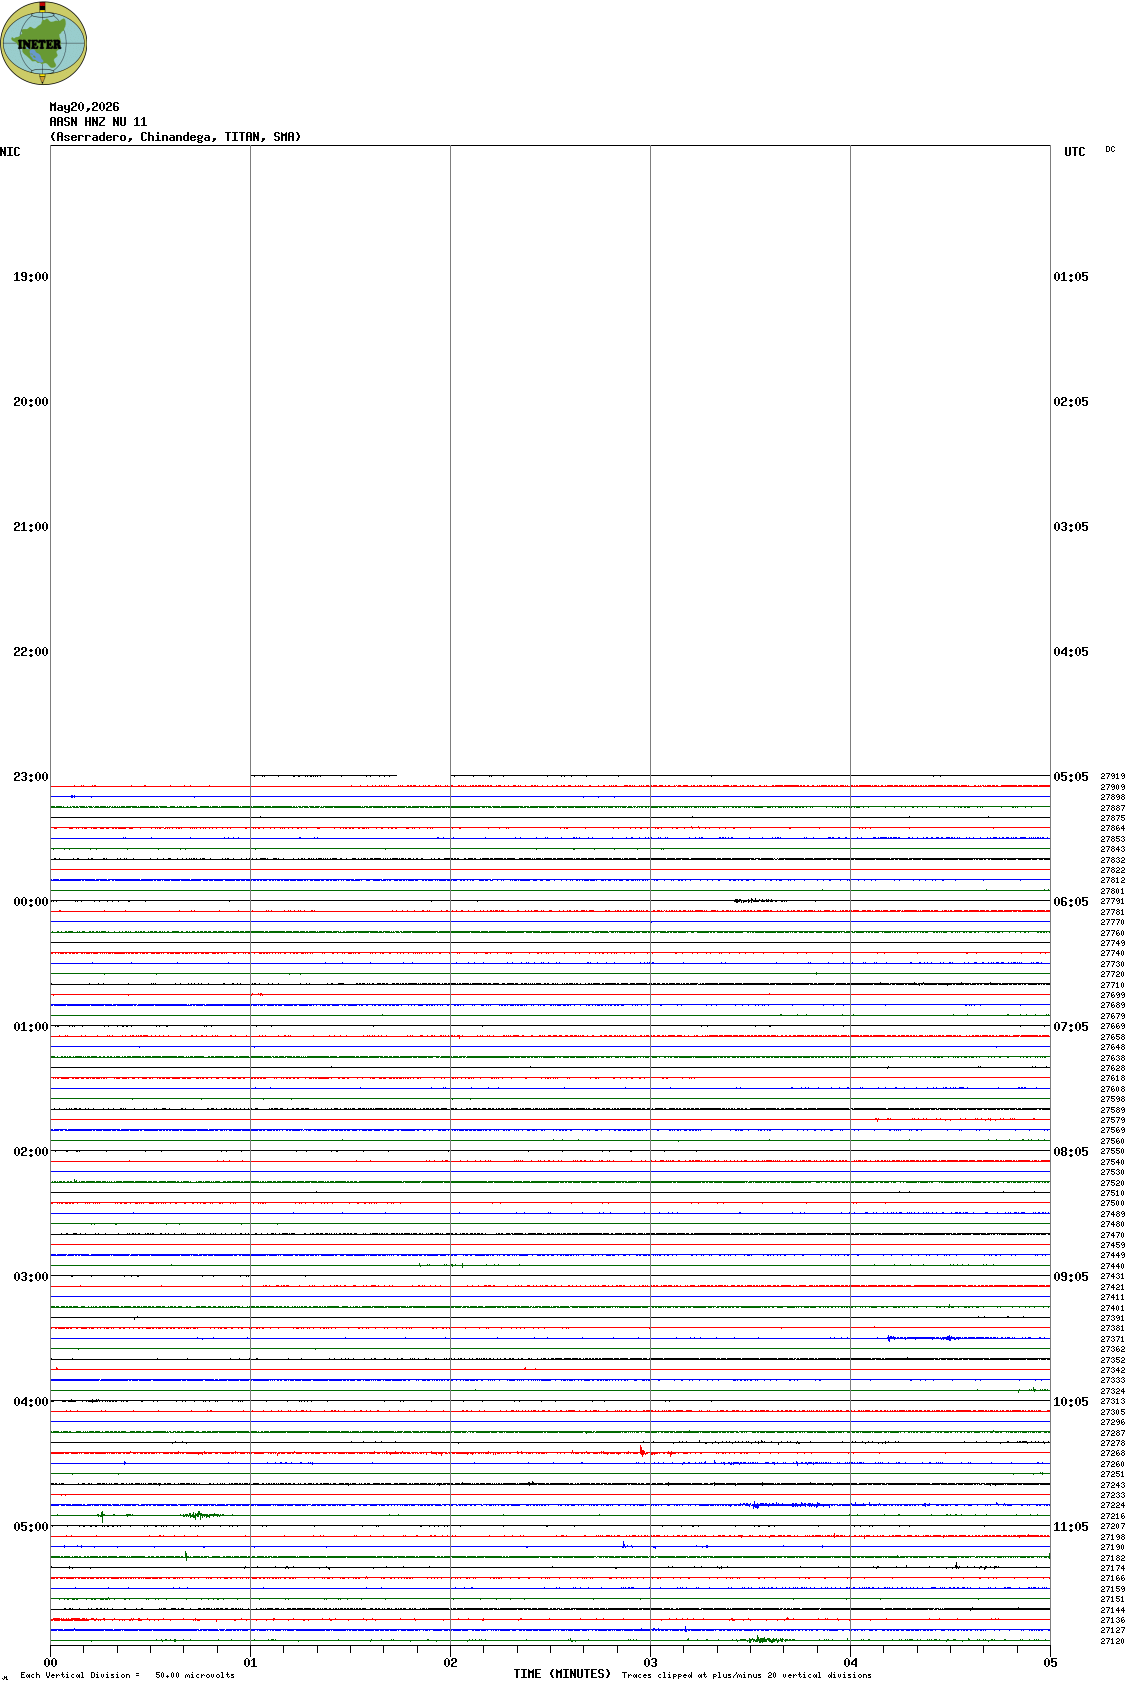Select the May20,2026 date header
The height and width of the screenshot is (1689, 1130).
pos(84,107)
